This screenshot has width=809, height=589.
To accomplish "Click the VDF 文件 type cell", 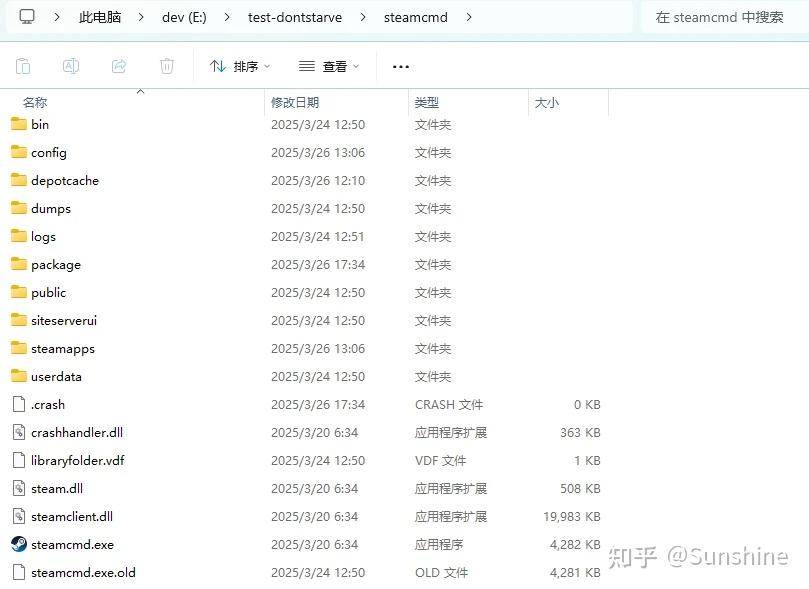I will 441,460.
